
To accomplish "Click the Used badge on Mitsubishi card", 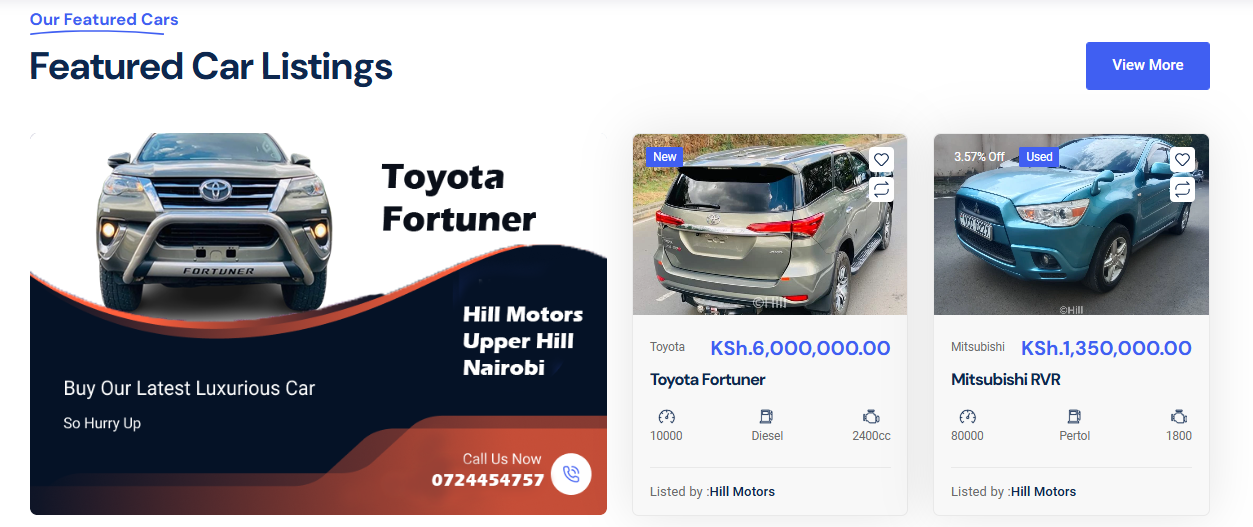I will coord(1040,157).
